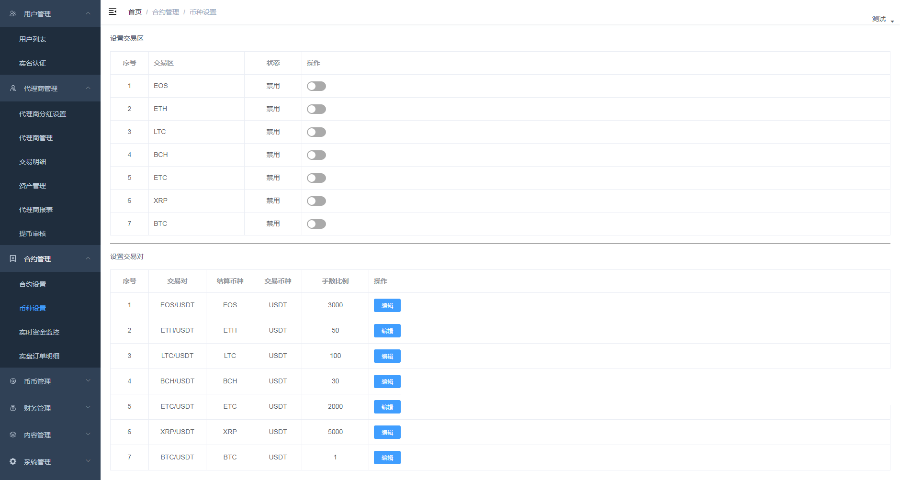Click the LTC/USDT pair cell
Image resolution: width=900 pixels, height=480 pixels.
point(177,355)
